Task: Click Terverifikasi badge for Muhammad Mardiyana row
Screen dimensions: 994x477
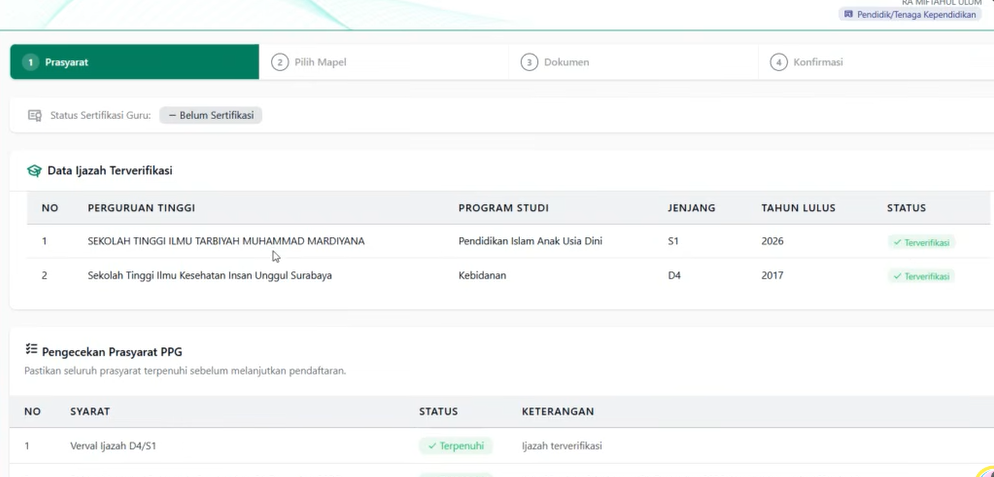Action: click(921, 242)
